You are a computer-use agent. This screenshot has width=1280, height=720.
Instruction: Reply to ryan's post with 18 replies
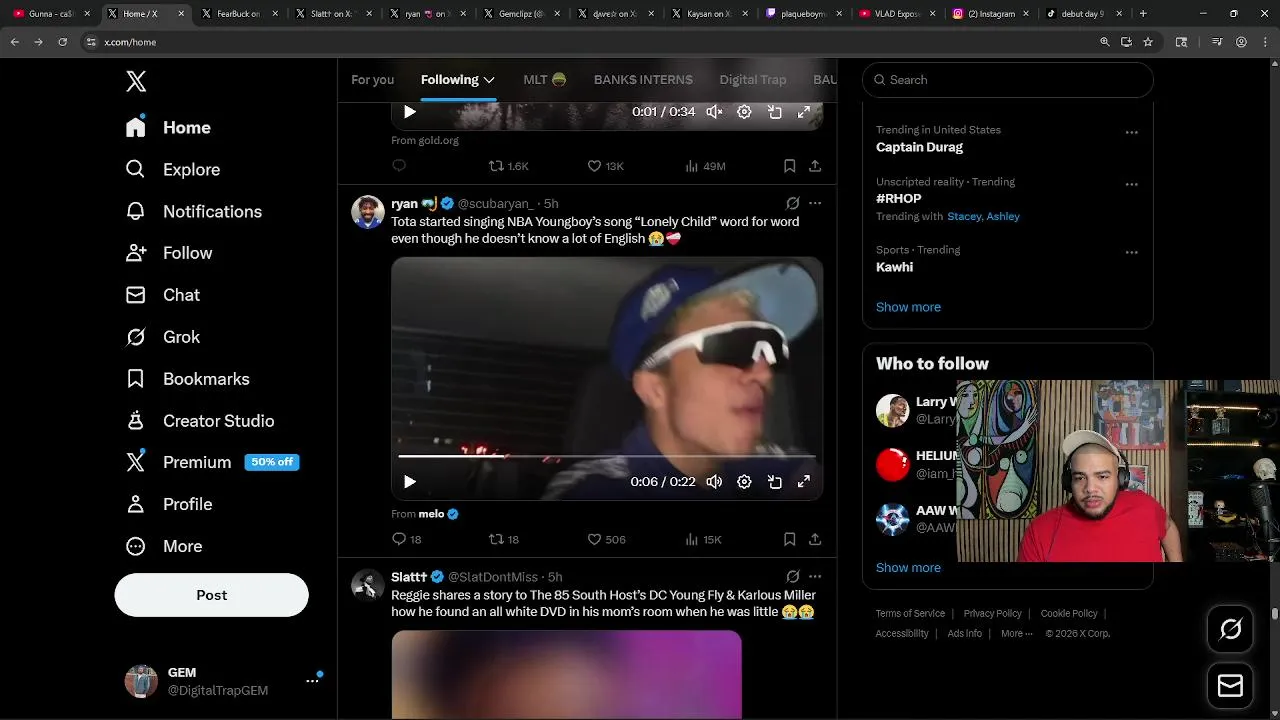406,539
